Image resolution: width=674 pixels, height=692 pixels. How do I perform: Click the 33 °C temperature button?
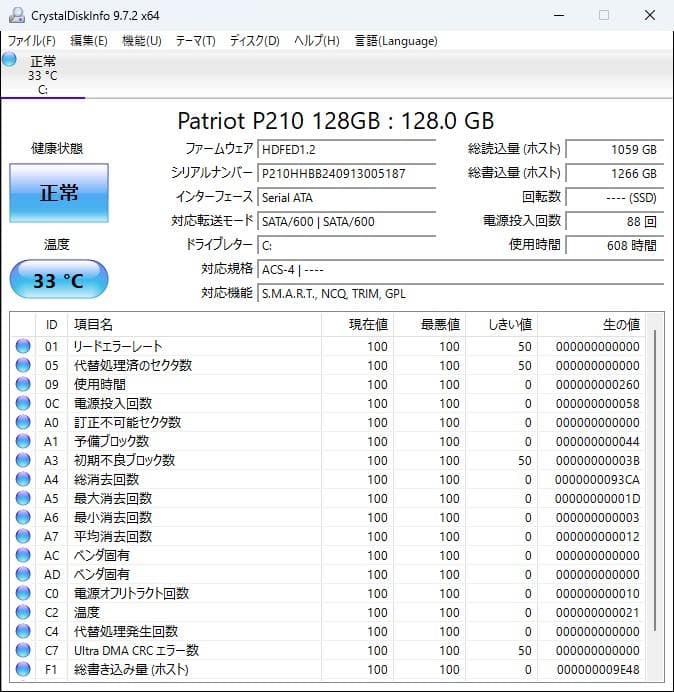tap(59, 279)
